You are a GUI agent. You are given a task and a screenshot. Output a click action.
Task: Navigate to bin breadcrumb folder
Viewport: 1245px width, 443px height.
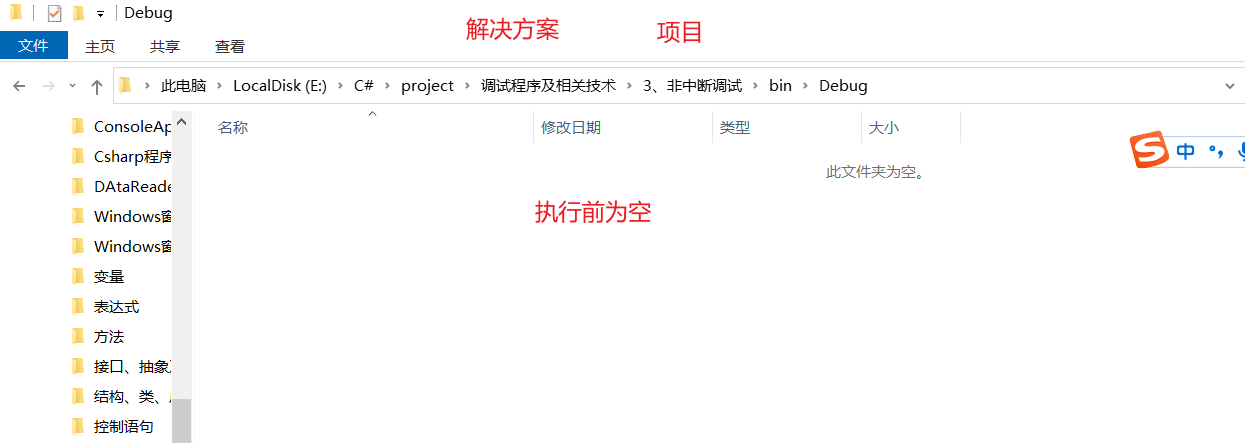780,86
